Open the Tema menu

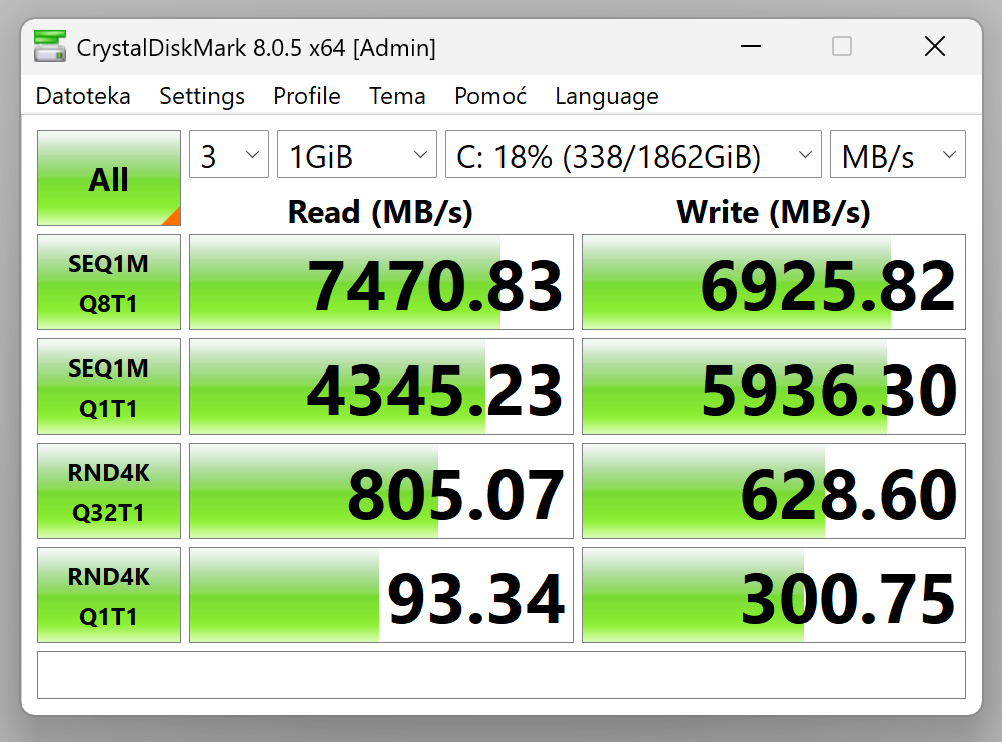(397, 96)
